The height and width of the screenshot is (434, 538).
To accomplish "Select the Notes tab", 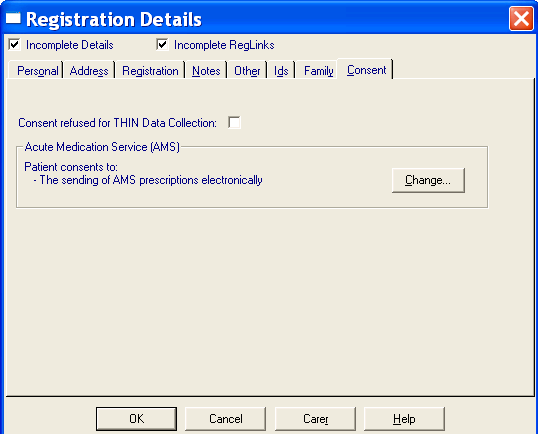I will point(206,71).
